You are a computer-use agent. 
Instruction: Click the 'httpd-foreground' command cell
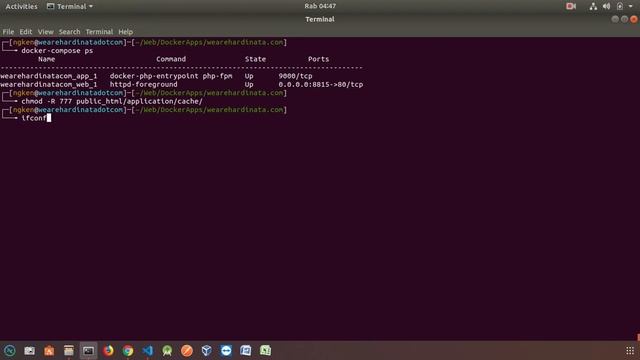tap(144, 84)
